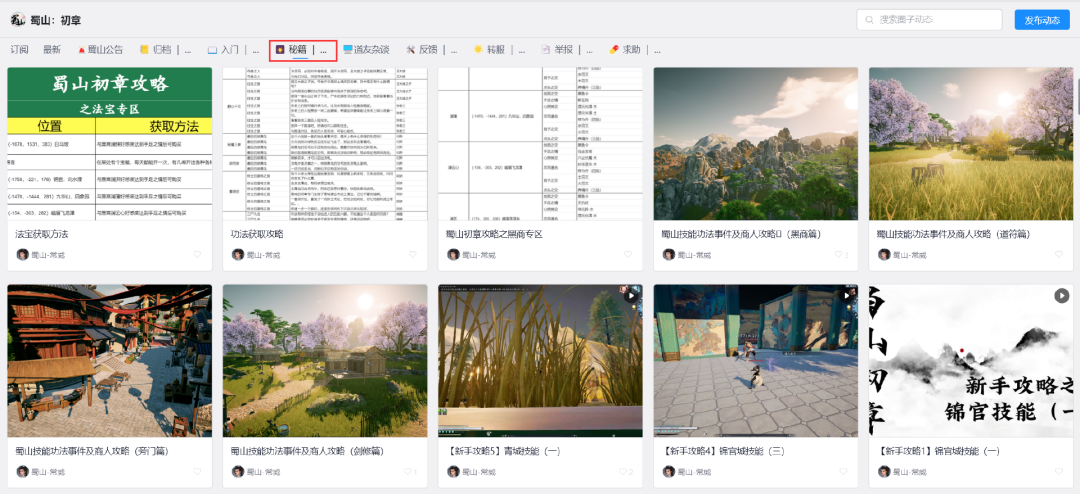This screenshot has height=494, width=1080.
Task: Like the 法宝获取方法 post with its heart icon
Action: 197,254
